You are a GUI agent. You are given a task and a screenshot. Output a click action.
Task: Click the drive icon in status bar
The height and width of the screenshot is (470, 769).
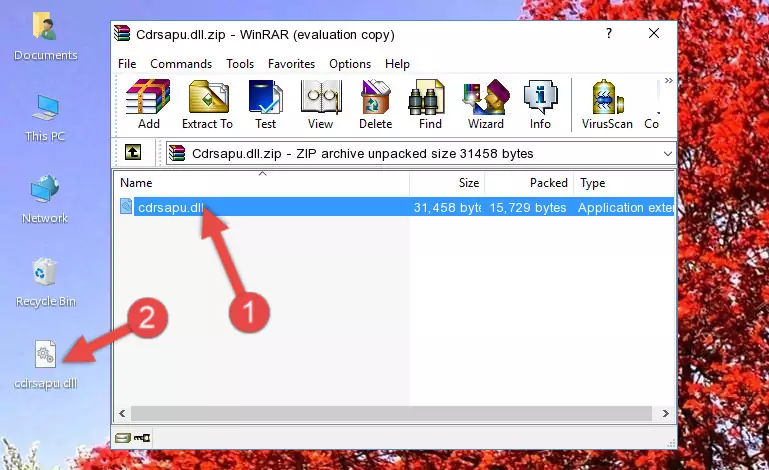pos(123,438)
